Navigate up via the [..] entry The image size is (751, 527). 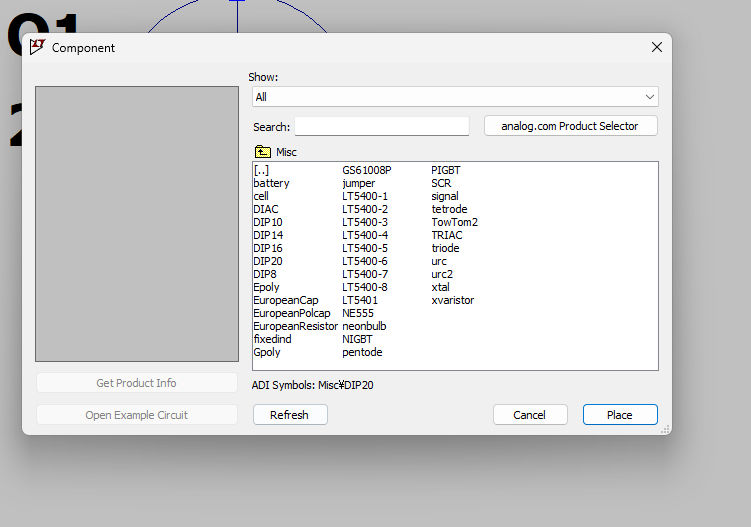tap(261, 171)
